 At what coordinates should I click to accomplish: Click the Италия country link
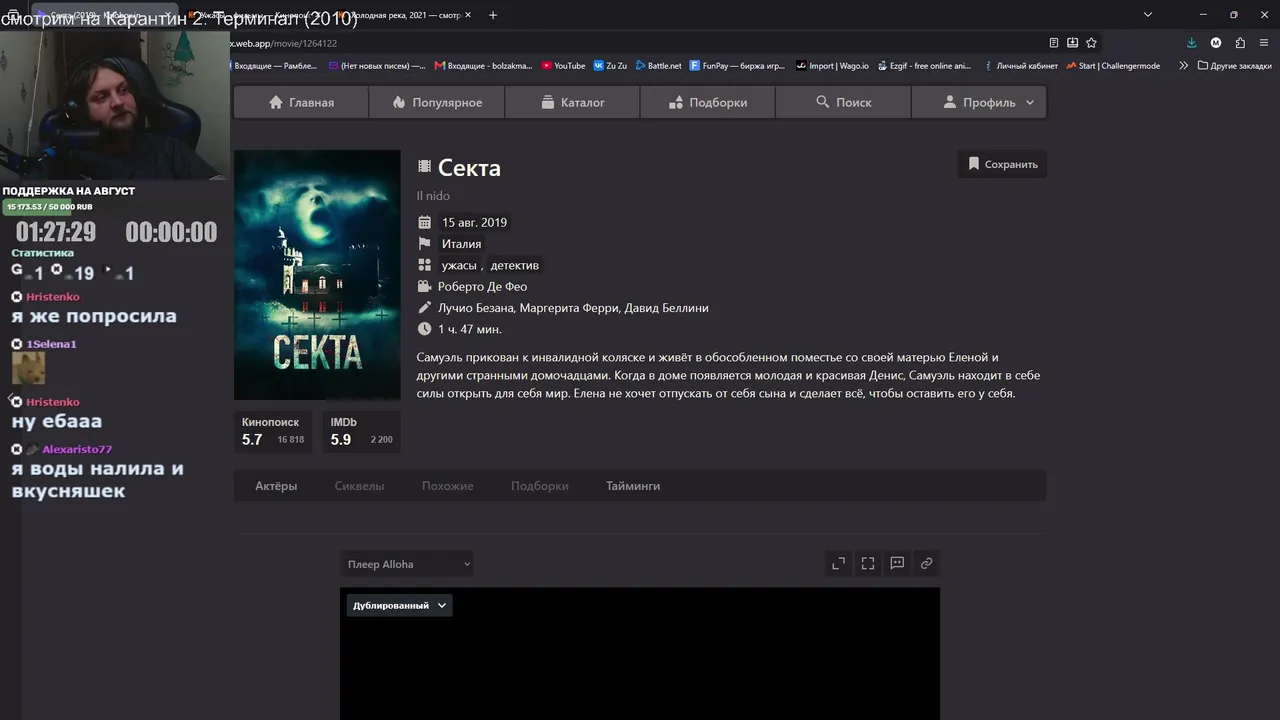(461, 244)
